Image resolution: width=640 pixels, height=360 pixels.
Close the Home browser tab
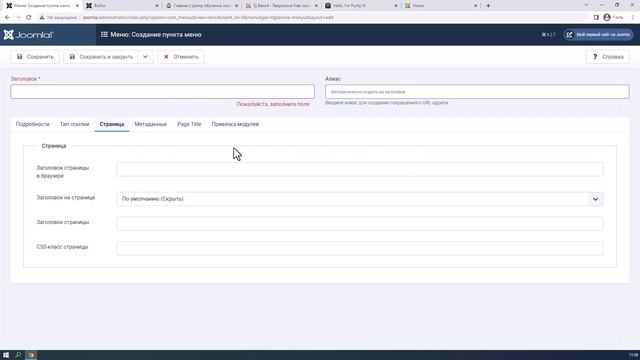tap(476, 6)
